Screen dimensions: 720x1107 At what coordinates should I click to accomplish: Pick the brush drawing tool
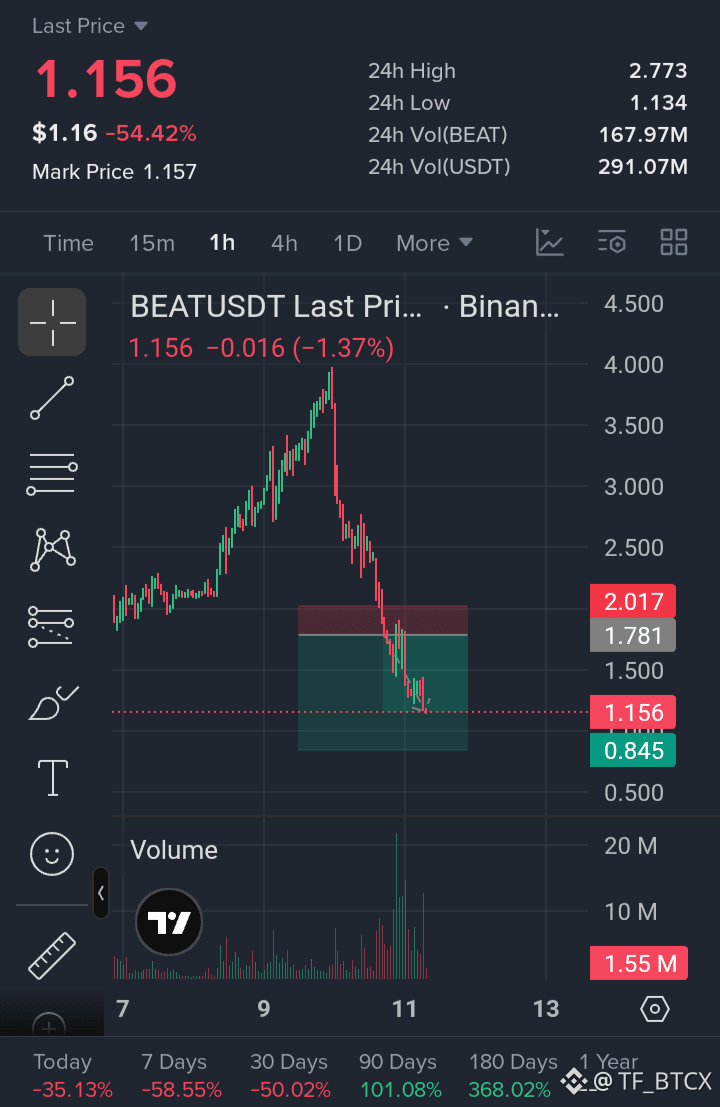pos(53,702)
